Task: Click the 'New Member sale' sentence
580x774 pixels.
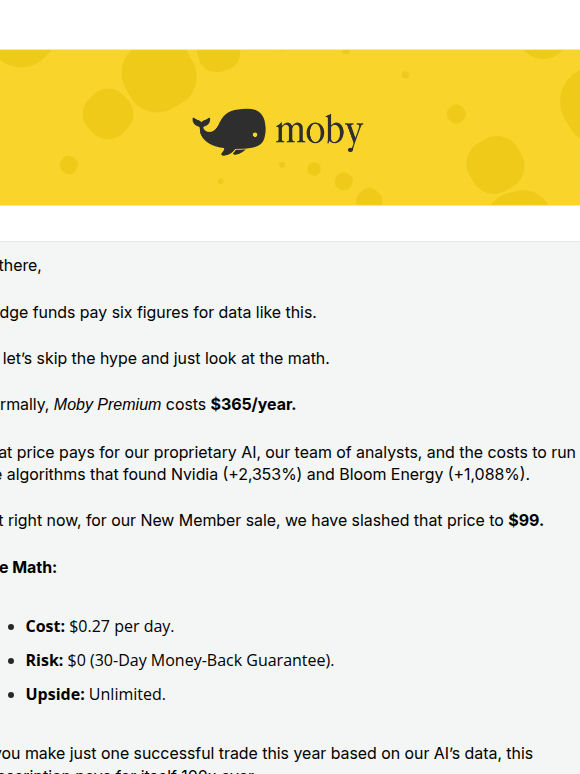Action: [x=271, y=521]
